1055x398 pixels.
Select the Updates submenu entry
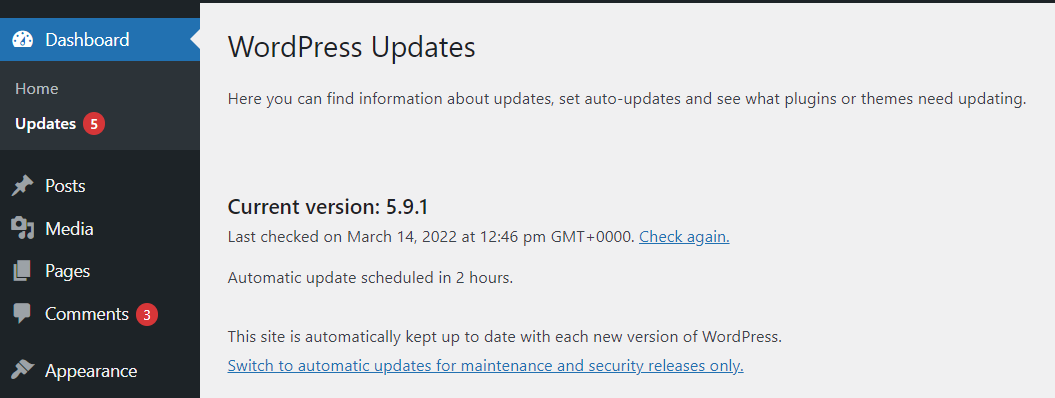point(46,124)
